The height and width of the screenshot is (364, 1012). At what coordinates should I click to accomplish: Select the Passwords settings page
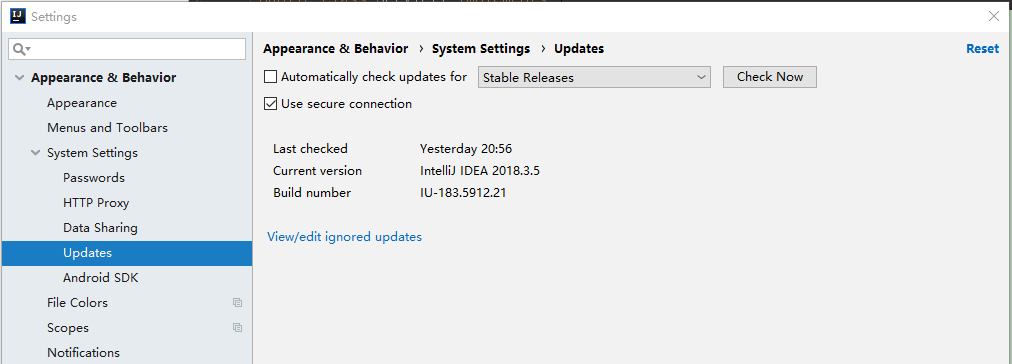click(94, 177)
